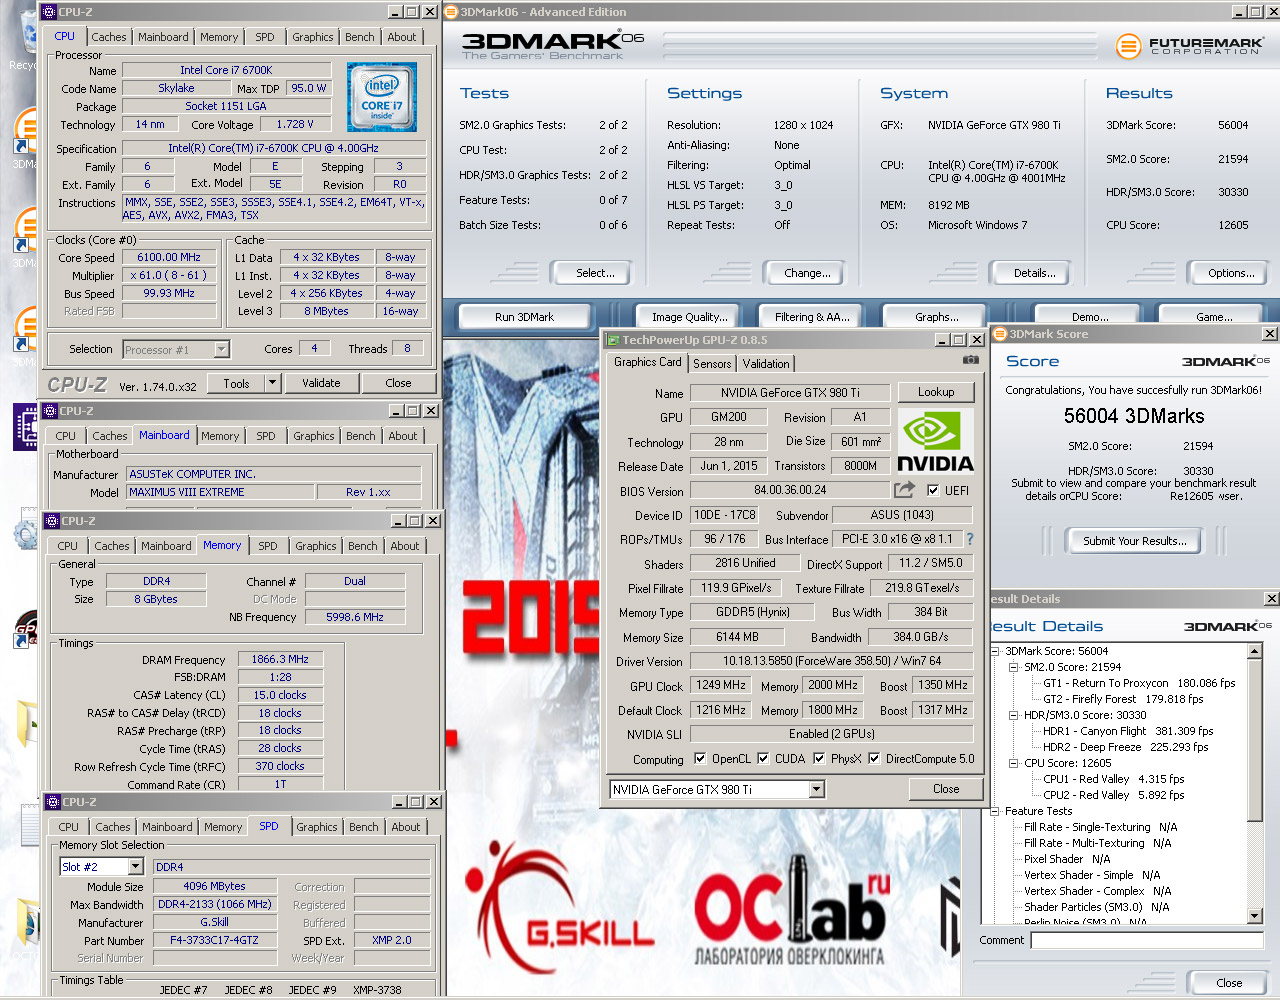This screenshot has width=1280, height=1000.
Task: Select GT1 - Return To Proxycon result row
Action: (x=1139, y=683)
